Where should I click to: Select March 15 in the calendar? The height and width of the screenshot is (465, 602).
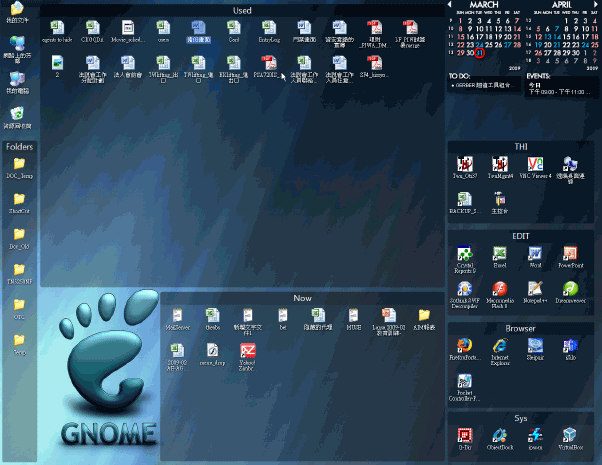pos(461,37)
